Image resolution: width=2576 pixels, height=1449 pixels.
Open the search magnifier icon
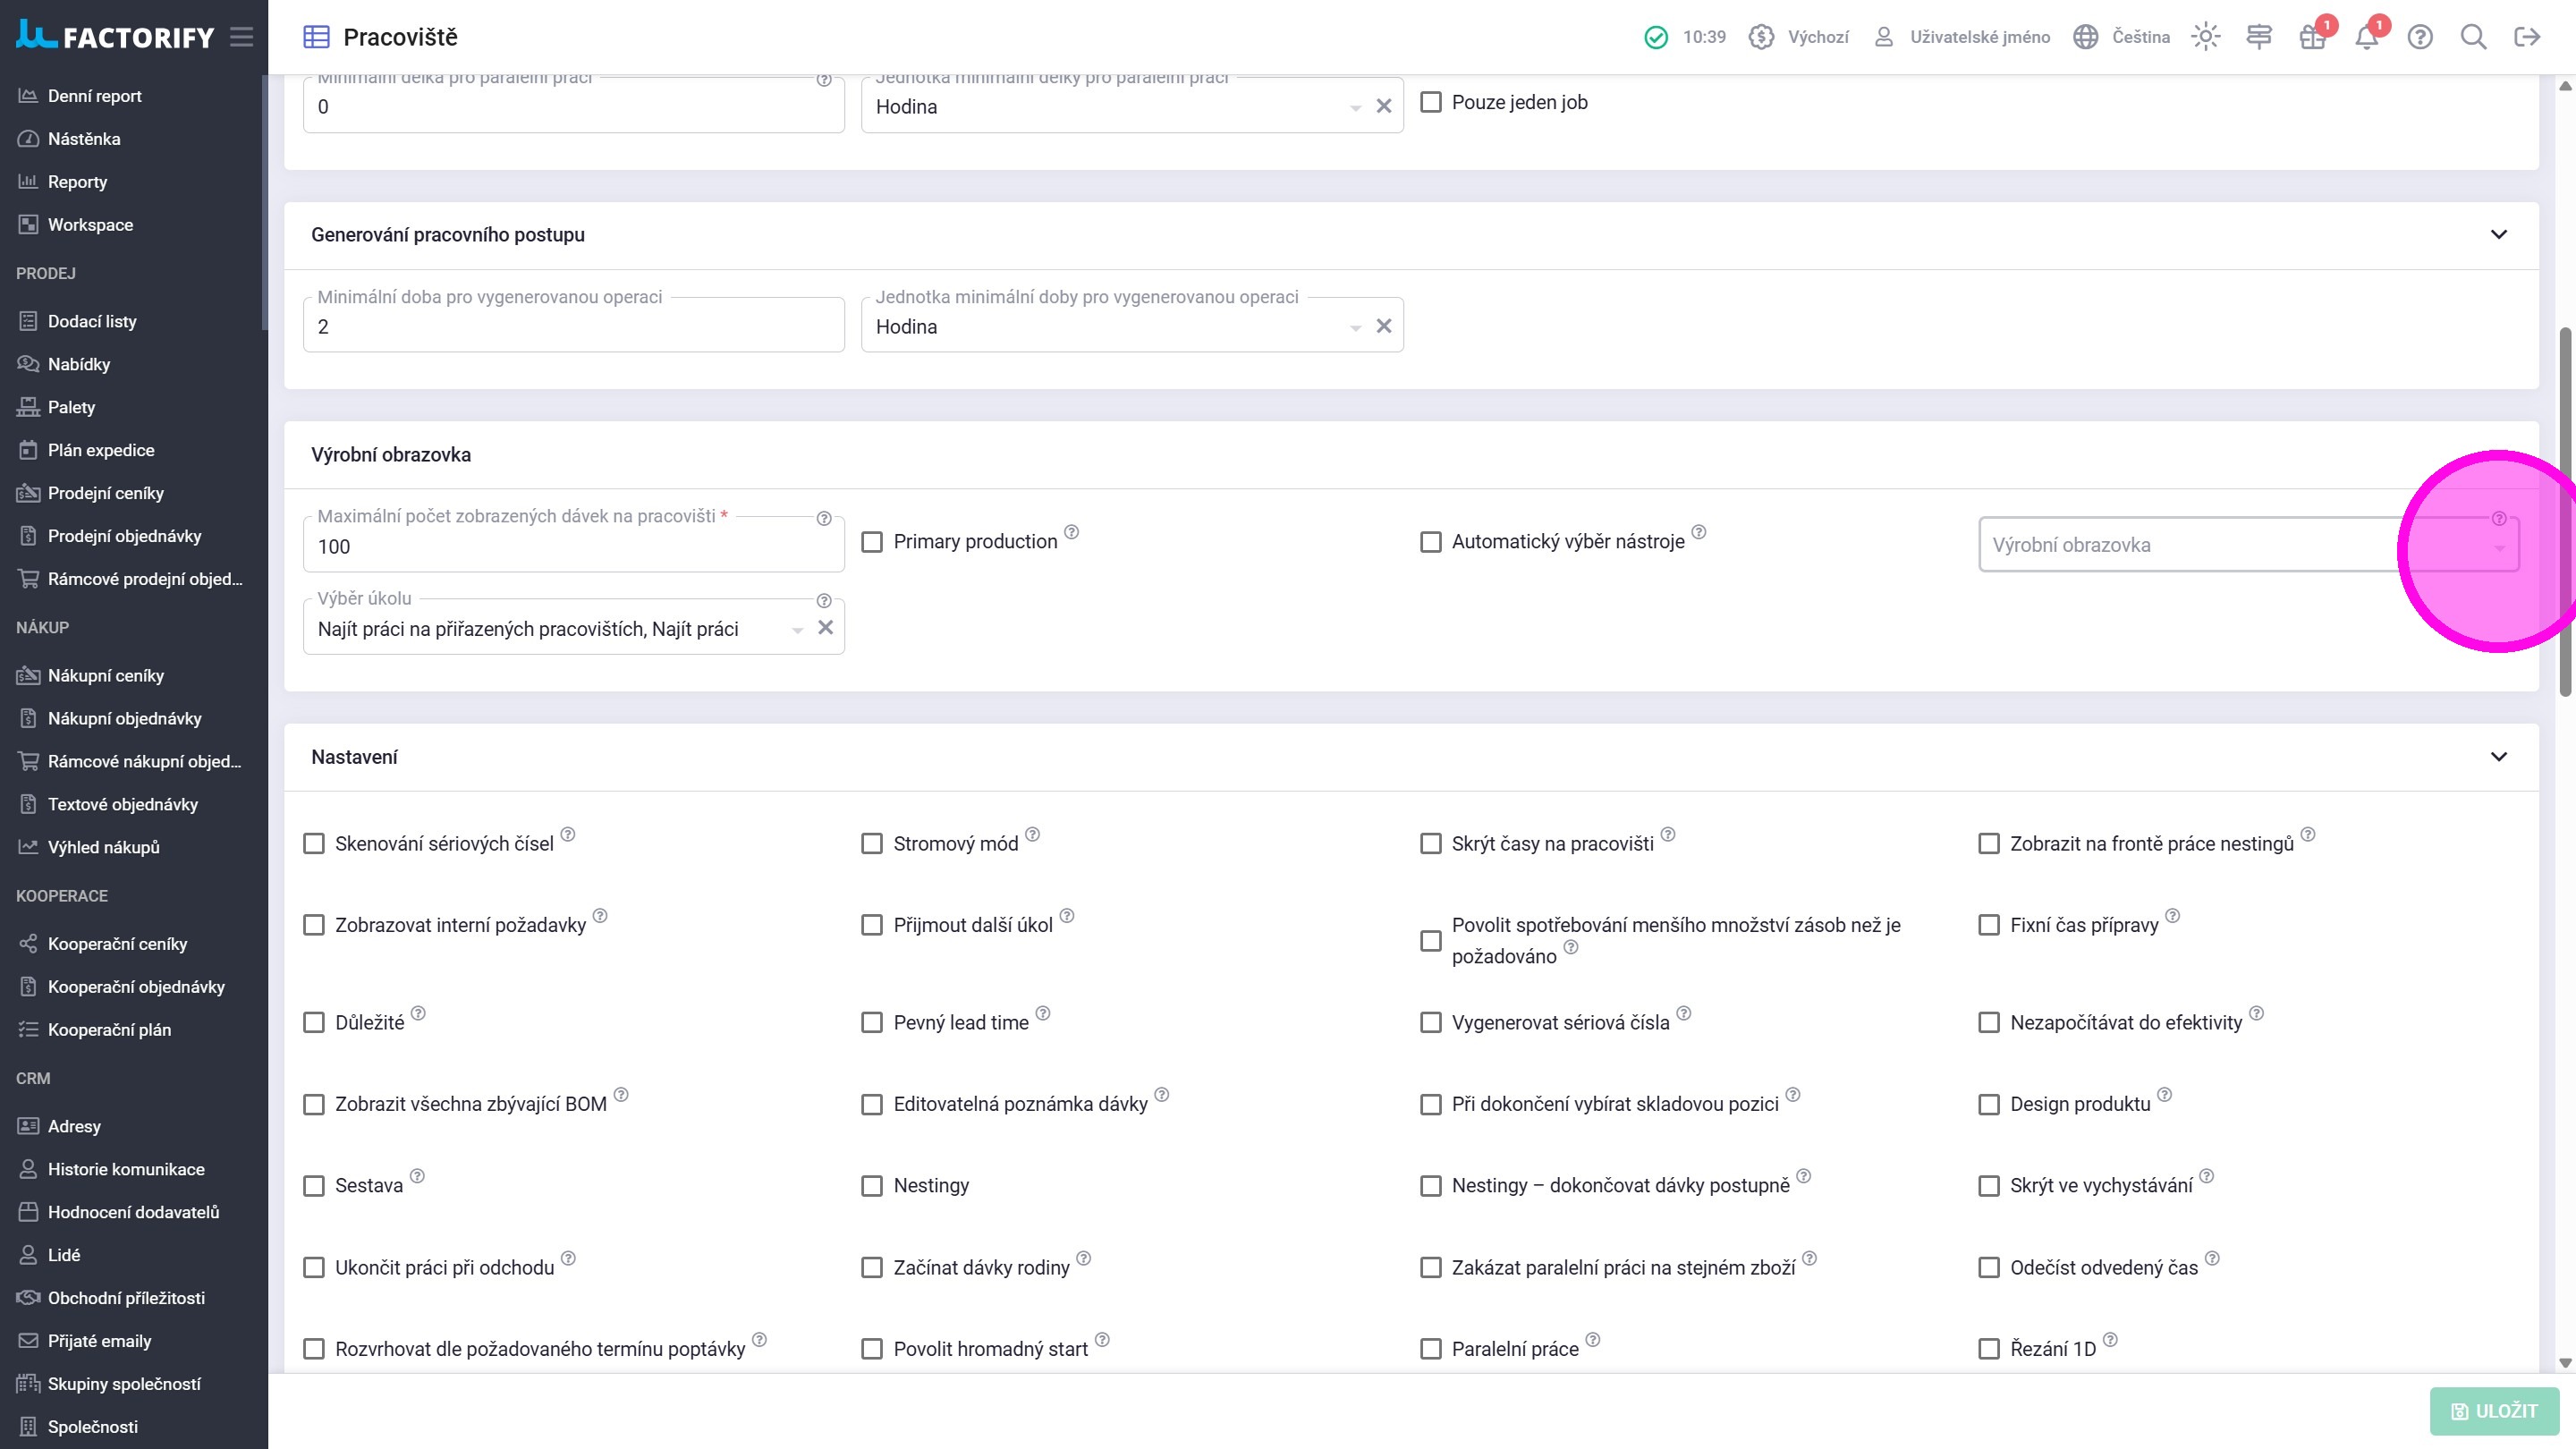(x=2473, y=37)
